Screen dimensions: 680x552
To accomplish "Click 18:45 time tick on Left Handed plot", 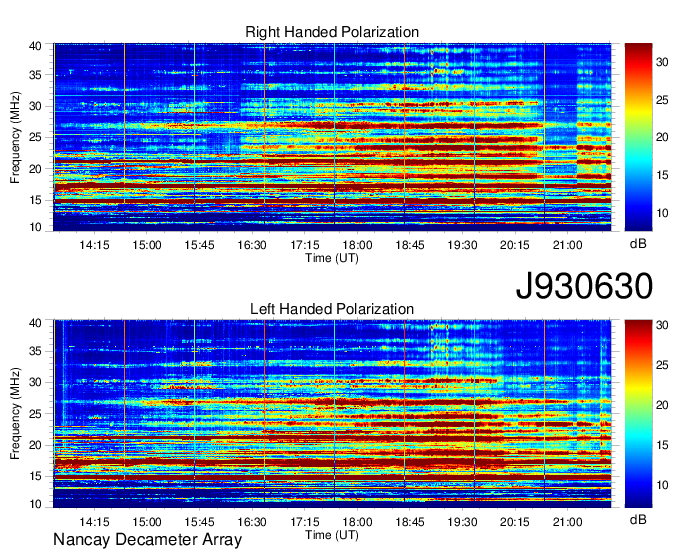I will point(410,522).
